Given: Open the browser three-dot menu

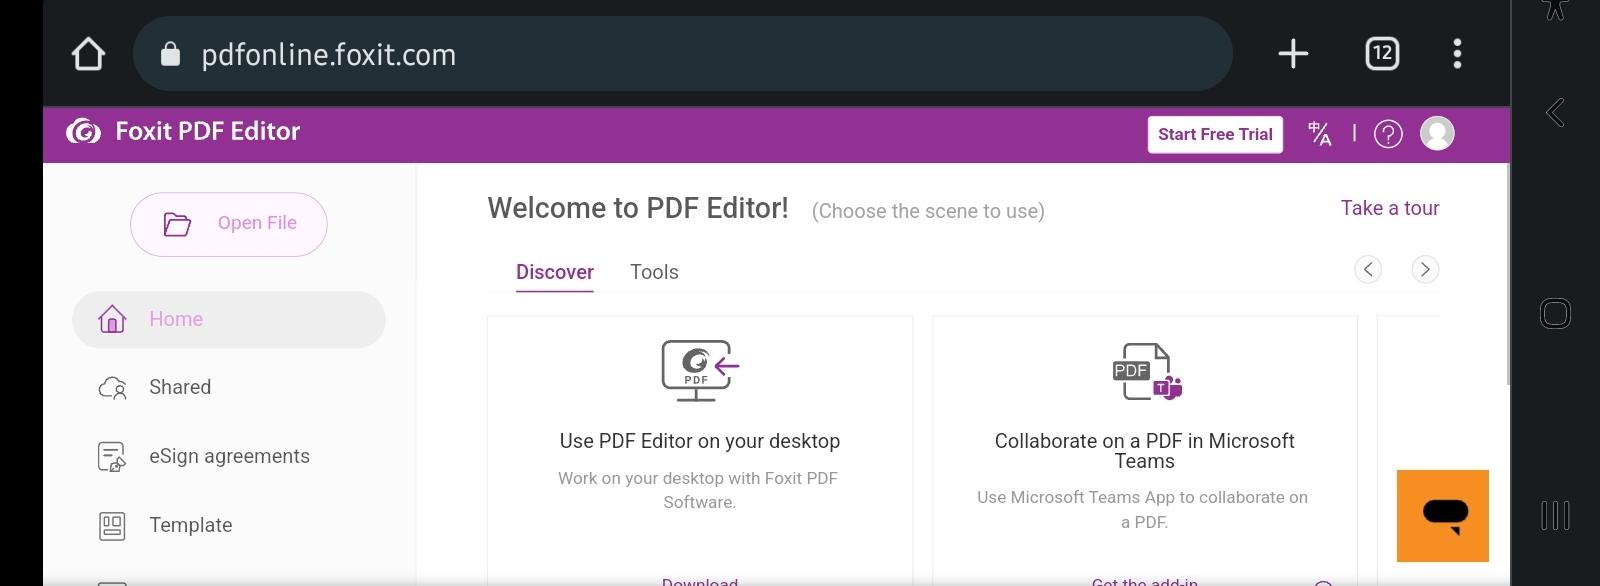Looking at the screenshot, I should (1457, 54).
